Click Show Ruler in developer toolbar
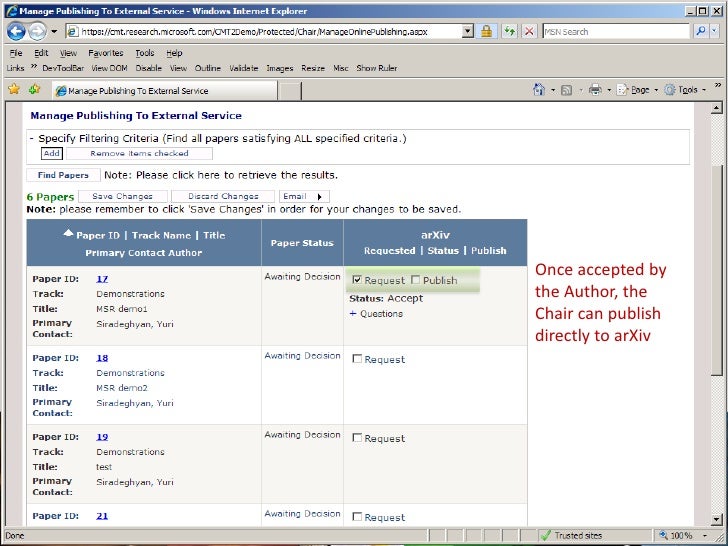Viewport: 728px width, 546px height. (x=377, y=68)
